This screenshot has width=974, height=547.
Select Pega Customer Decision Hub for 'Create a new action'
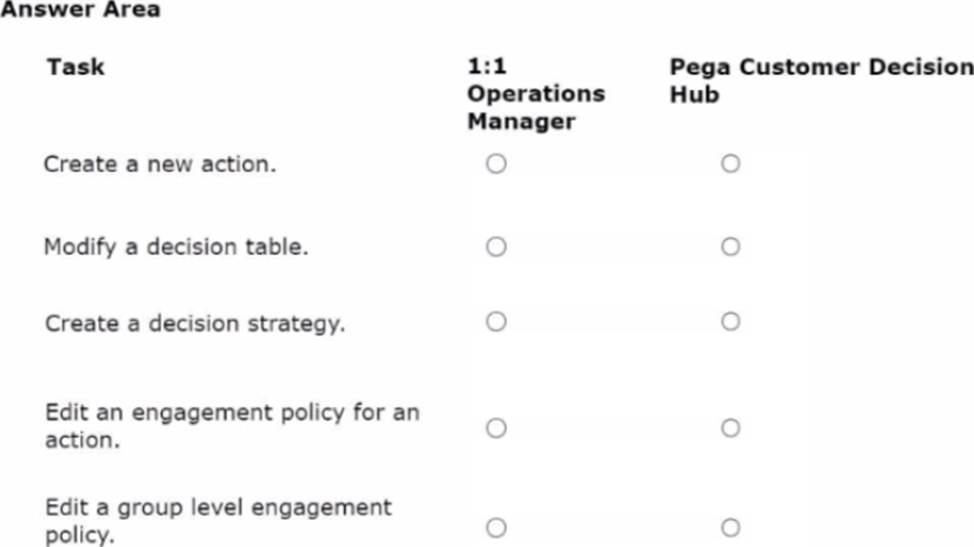[730, 163]
